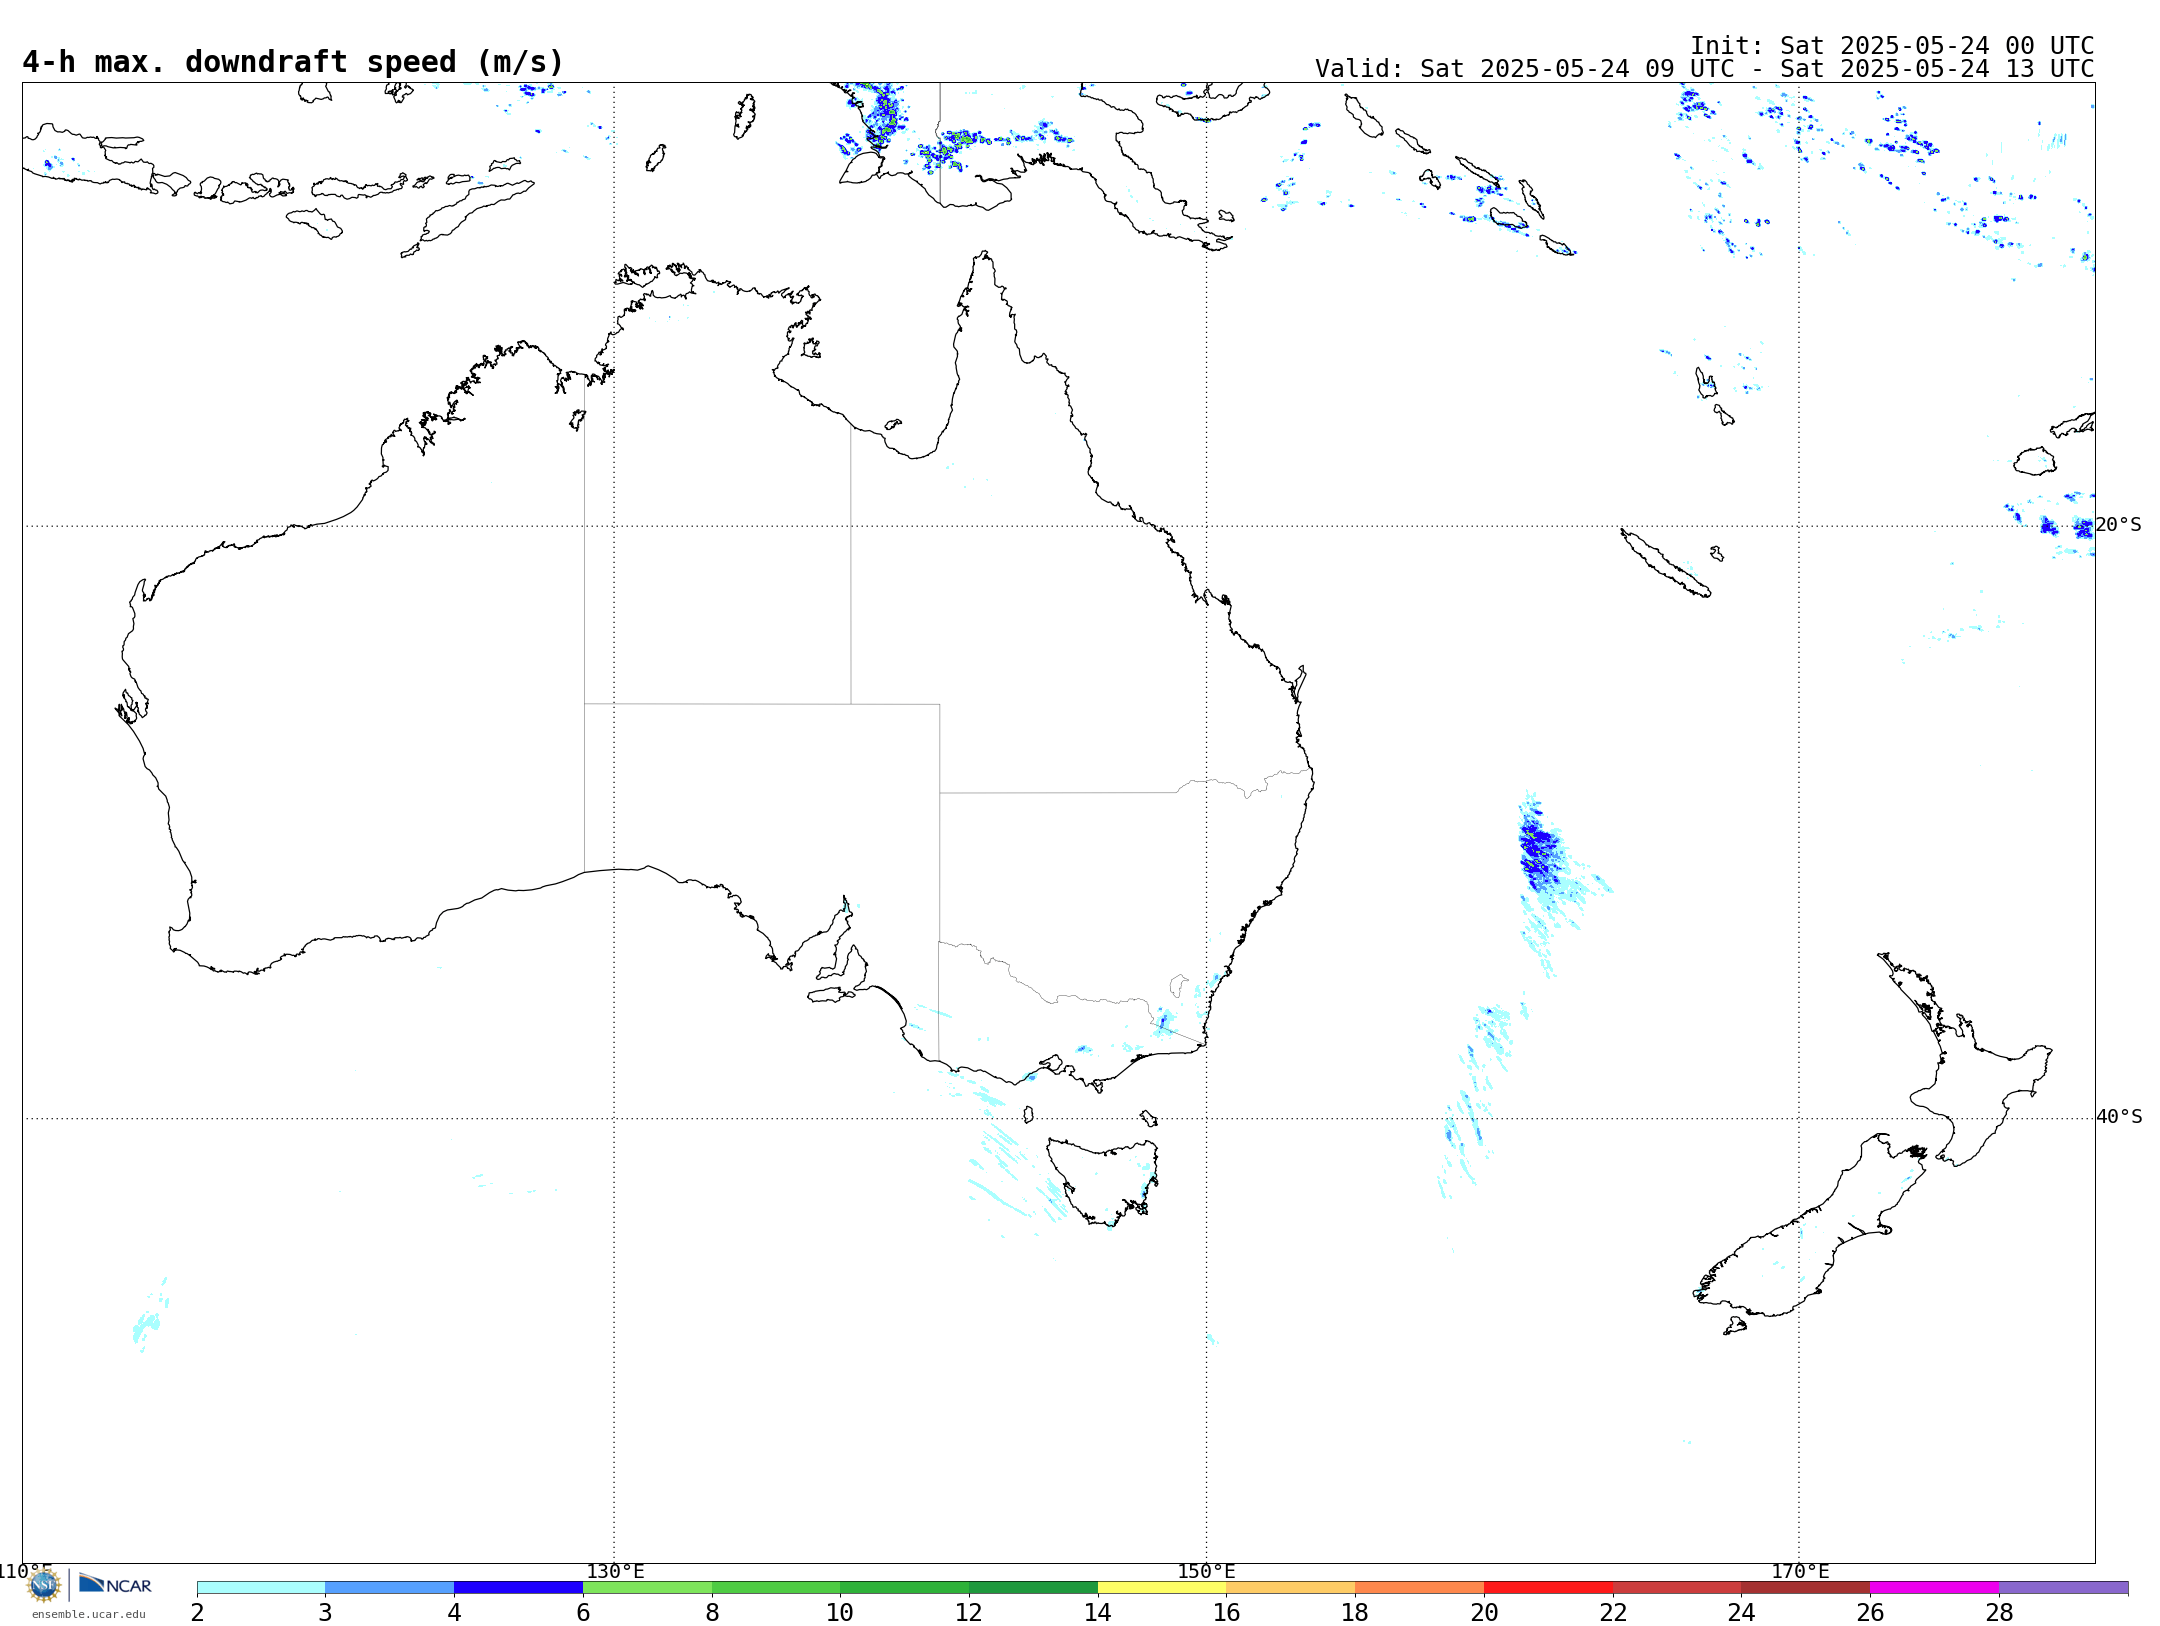Pick the light green swatch between 6 and 8
2160x1626 pixels.
647,1587
